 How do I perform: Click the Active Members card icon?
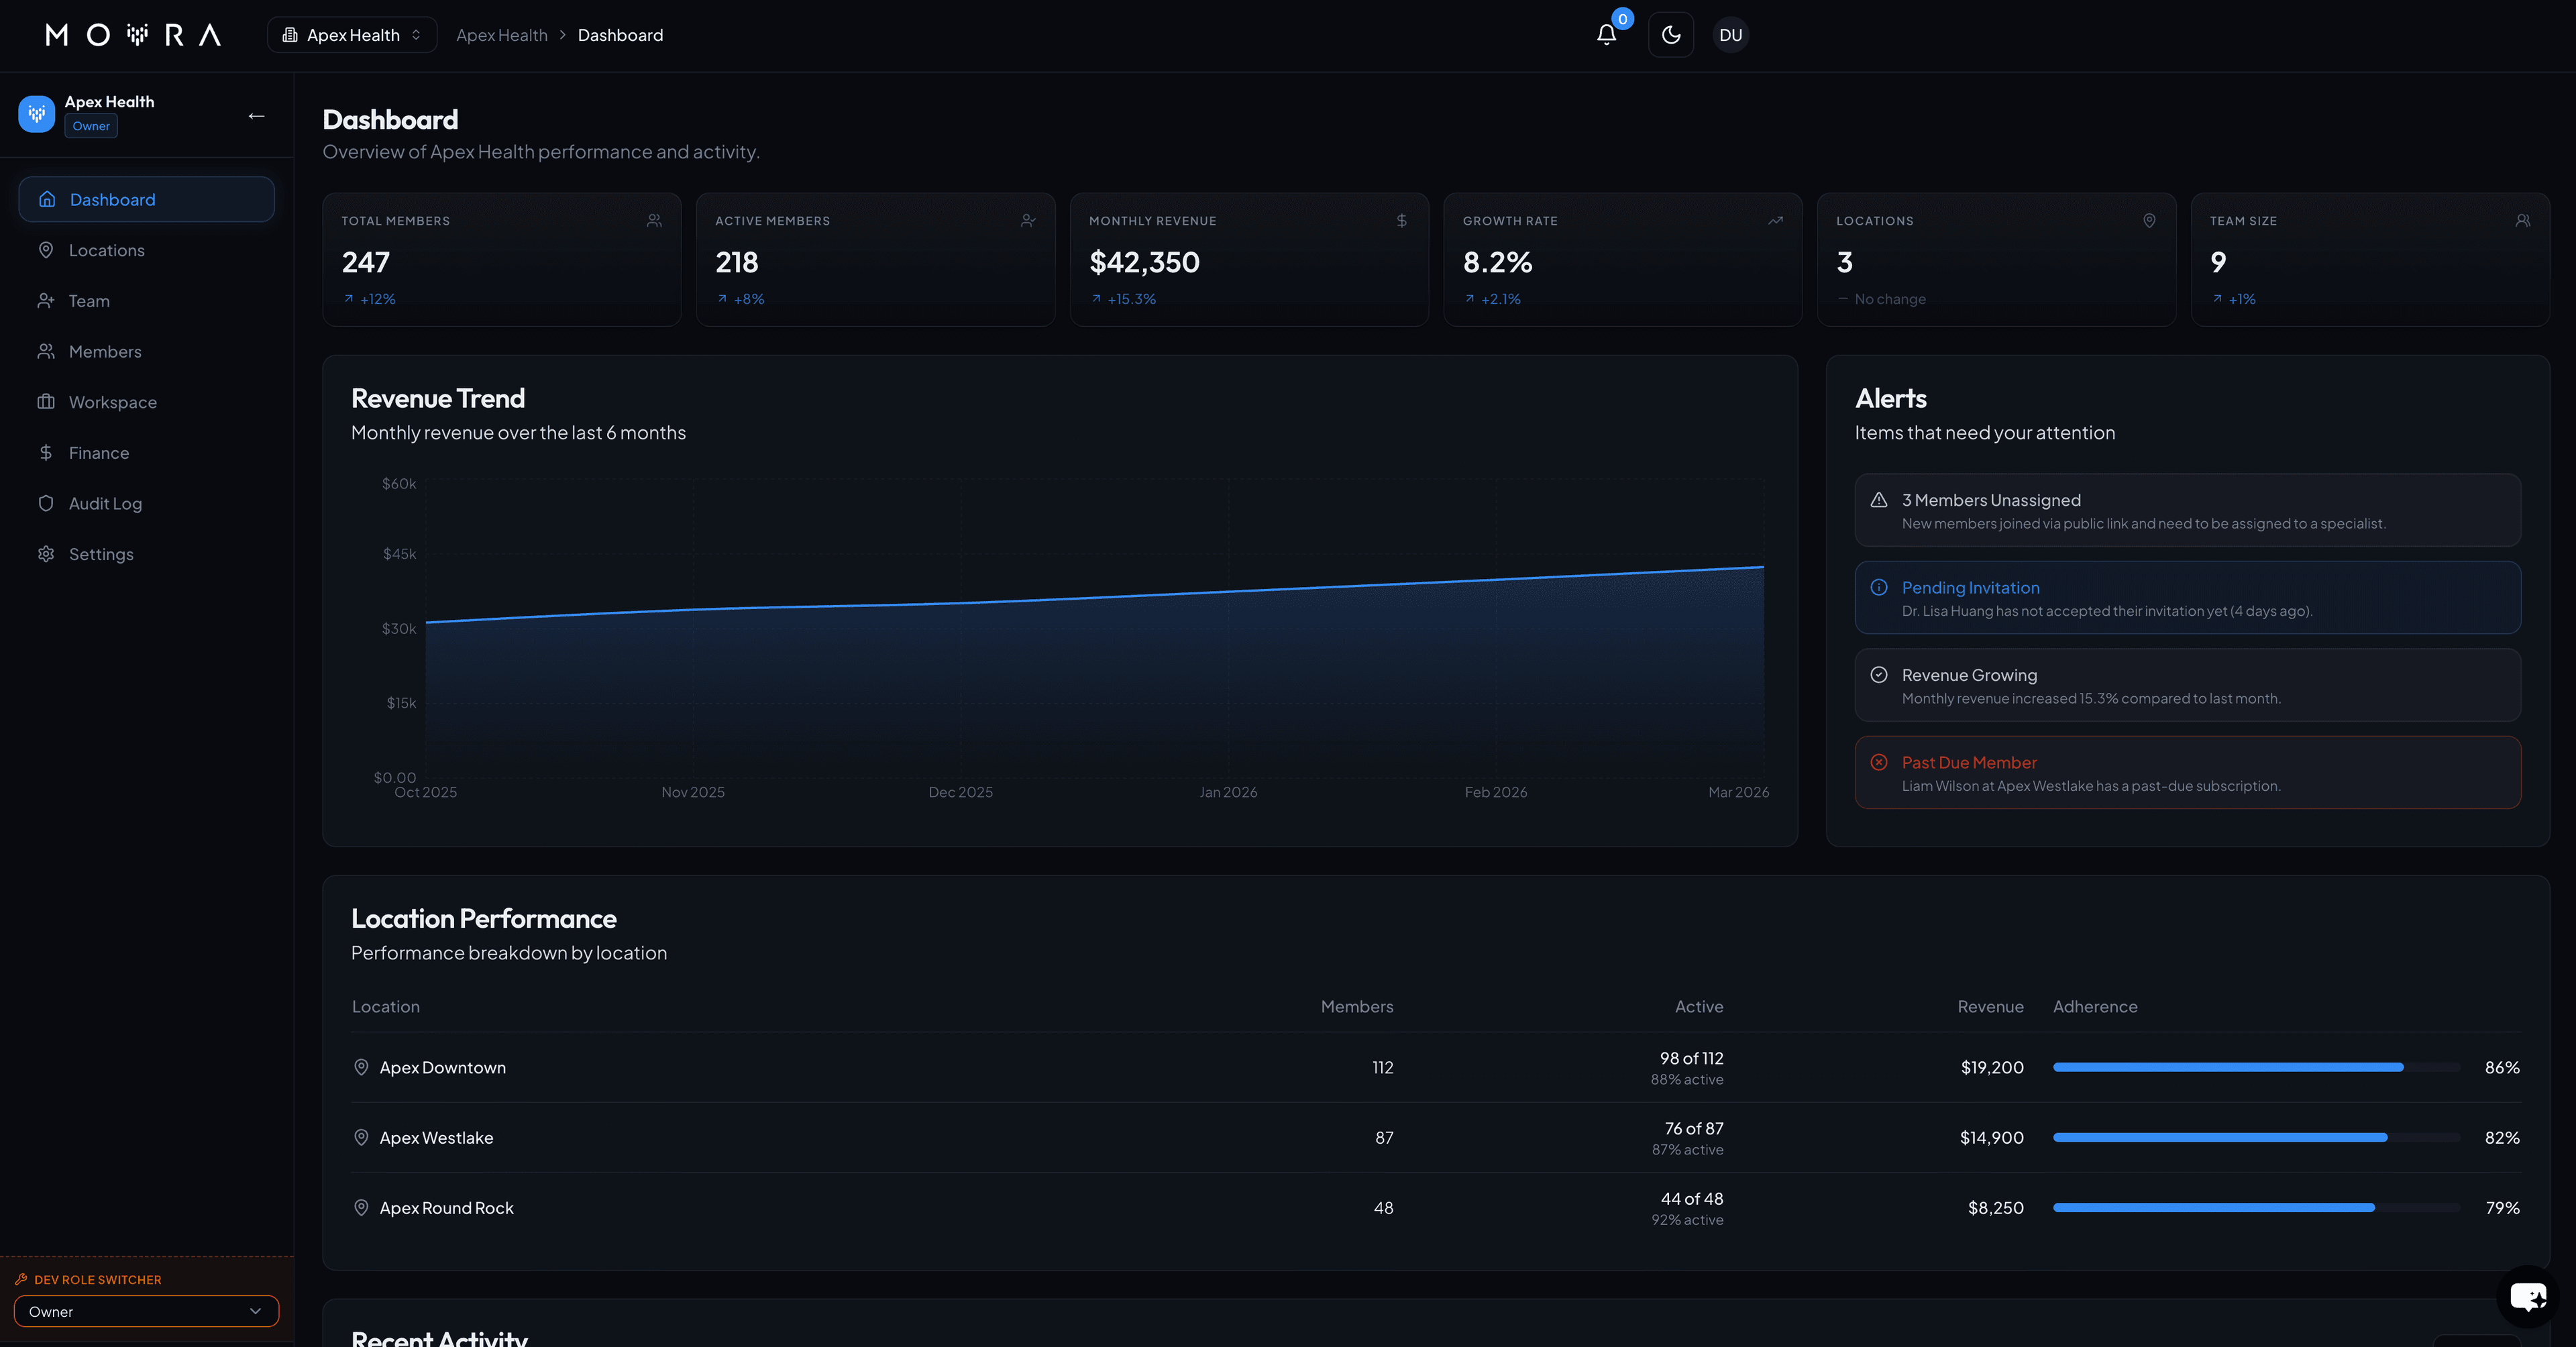click(x=1028, y=221)
